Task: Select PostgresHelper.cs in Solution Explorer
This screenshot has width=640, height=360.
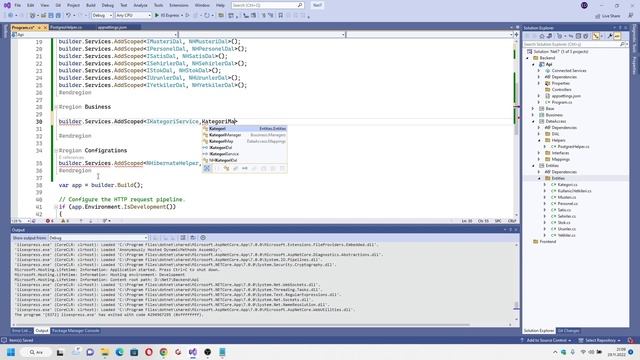Action: coord(573,147)
